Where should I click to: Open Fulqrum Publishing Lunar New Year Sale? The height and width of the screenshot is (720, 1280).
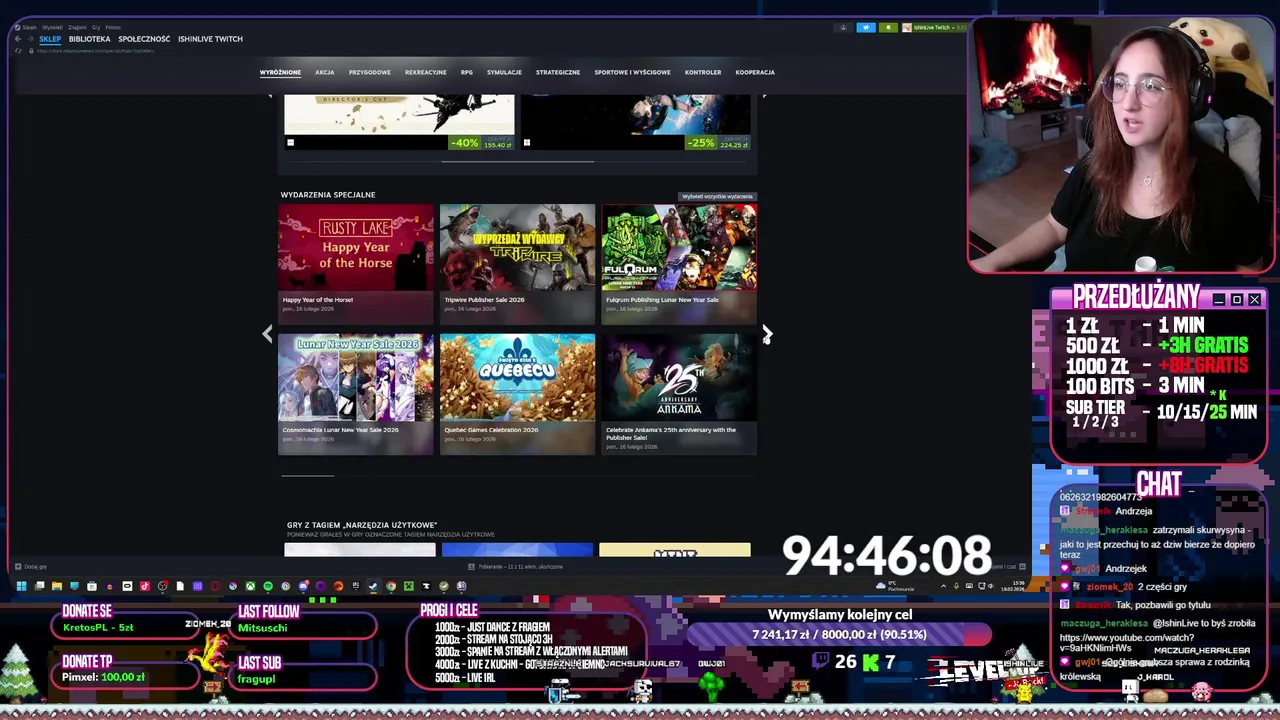pos(679,264)
